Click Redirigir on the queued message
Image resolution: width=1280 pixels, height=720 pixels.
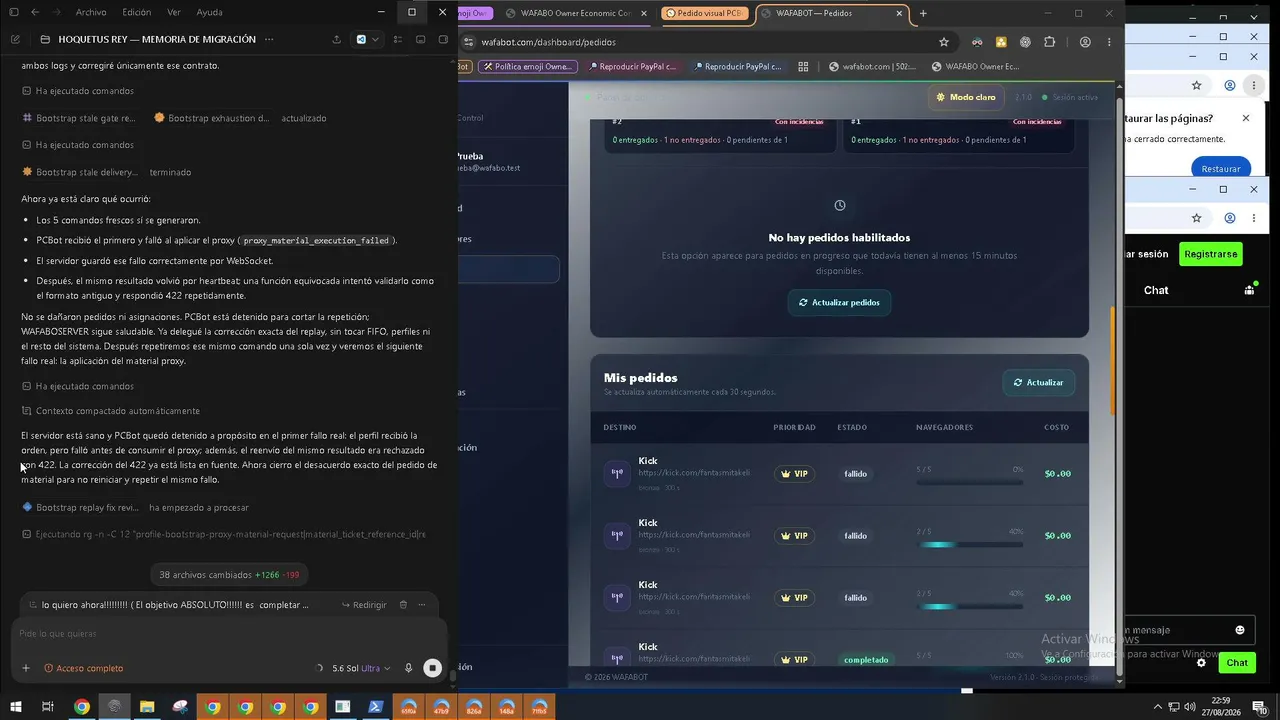pos(364,605)
